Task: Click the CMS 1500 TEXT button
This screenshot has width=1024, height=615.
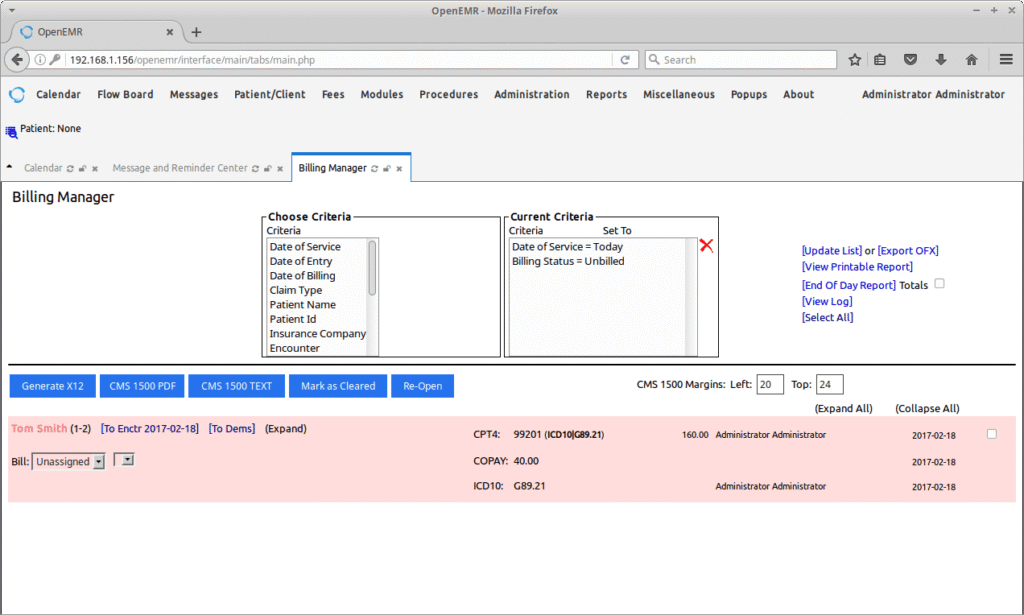Action: (x=236, y=386)
